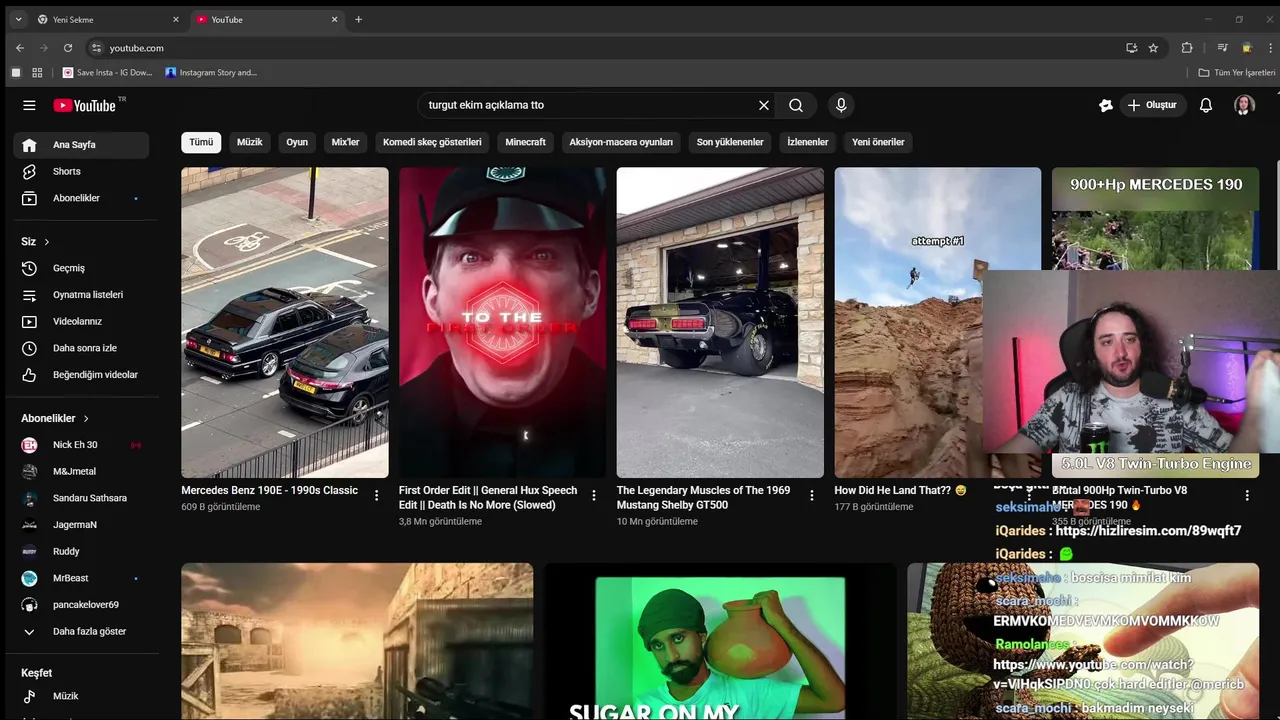Open Save Insta bookmark
1280x720 pixels.
coord(108,72)
